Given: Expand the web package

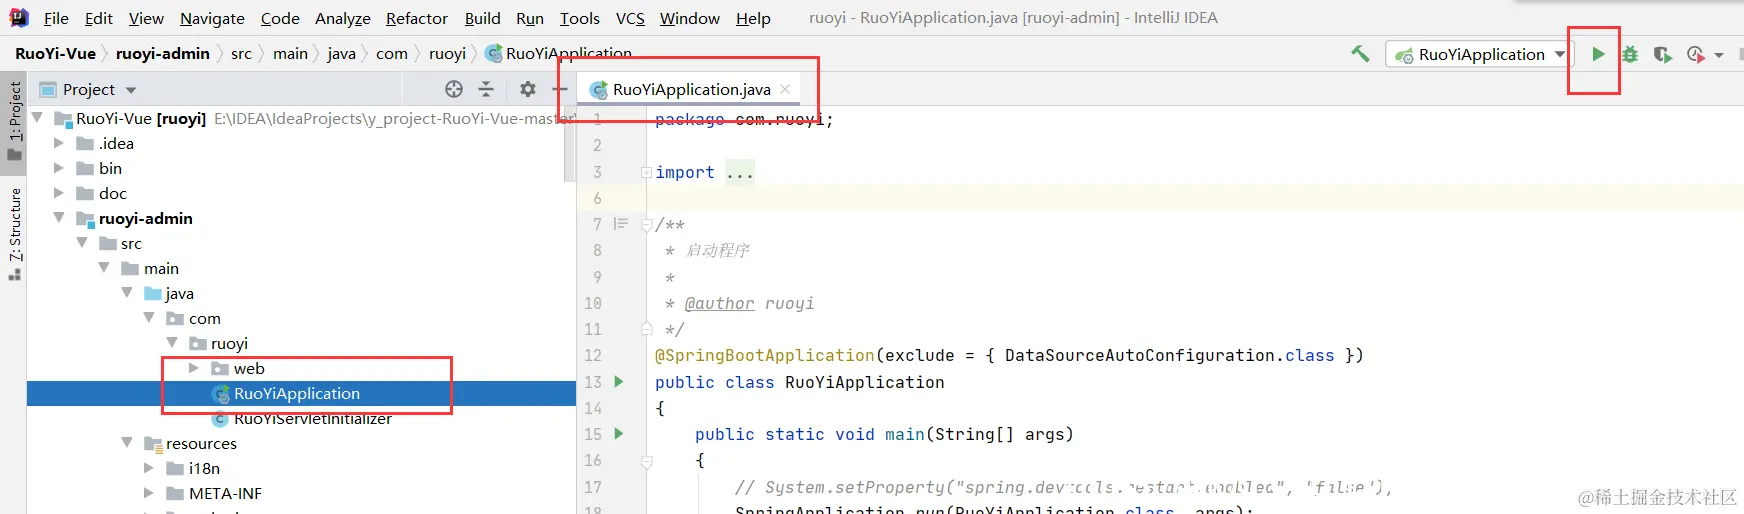Looking at the screenshot, I should (194, 368).
